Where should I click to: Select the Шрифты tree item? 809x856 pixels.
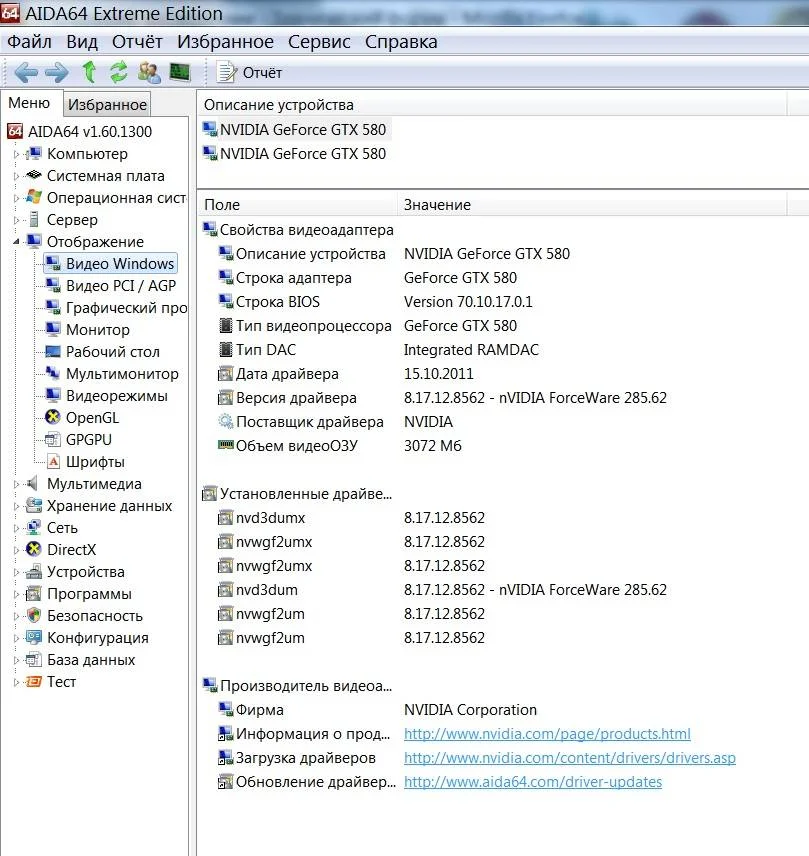(95, 462)
